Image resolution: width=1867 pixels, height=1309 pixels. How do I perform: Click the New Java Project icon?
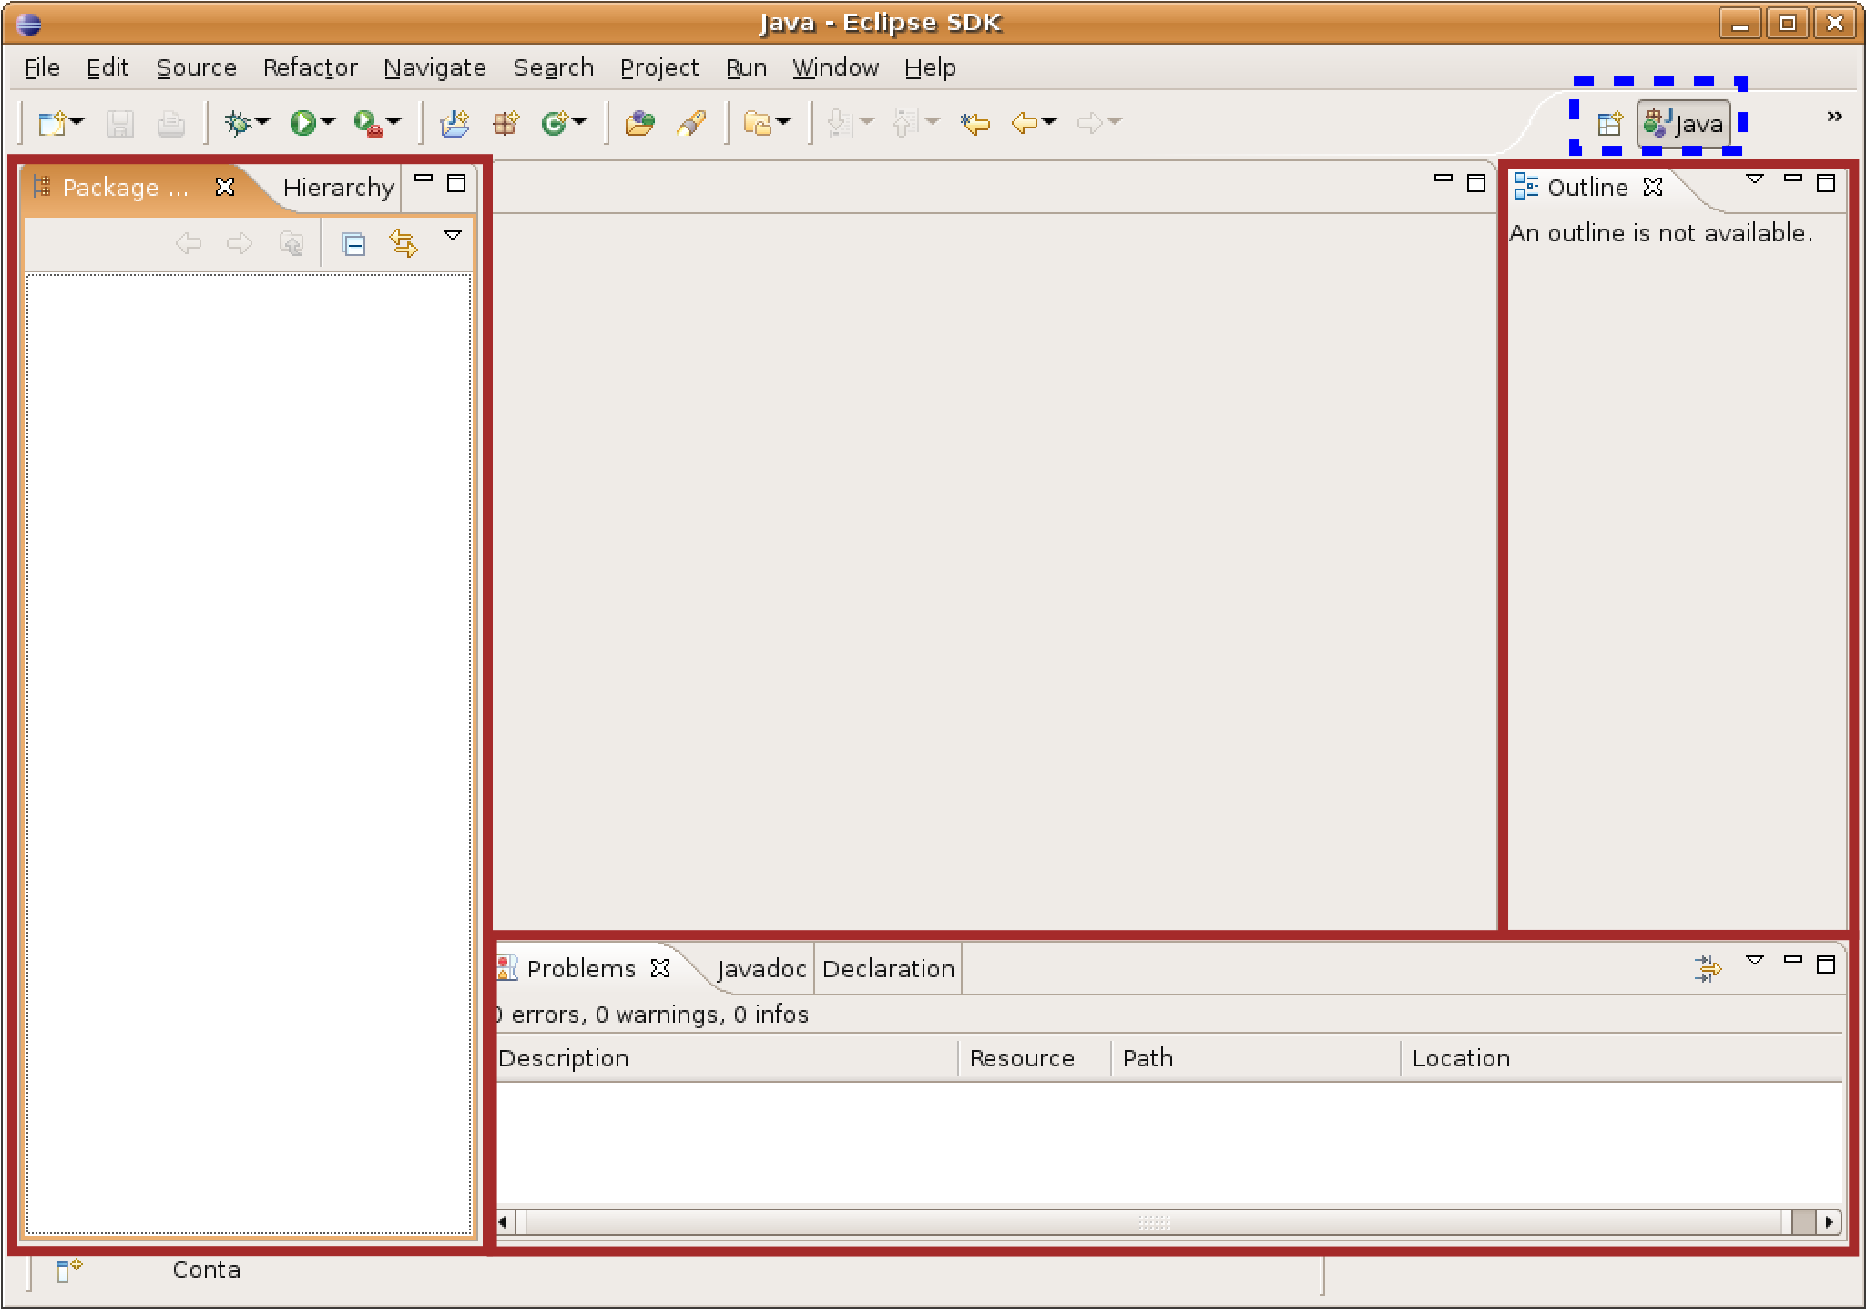click(455, 123)
